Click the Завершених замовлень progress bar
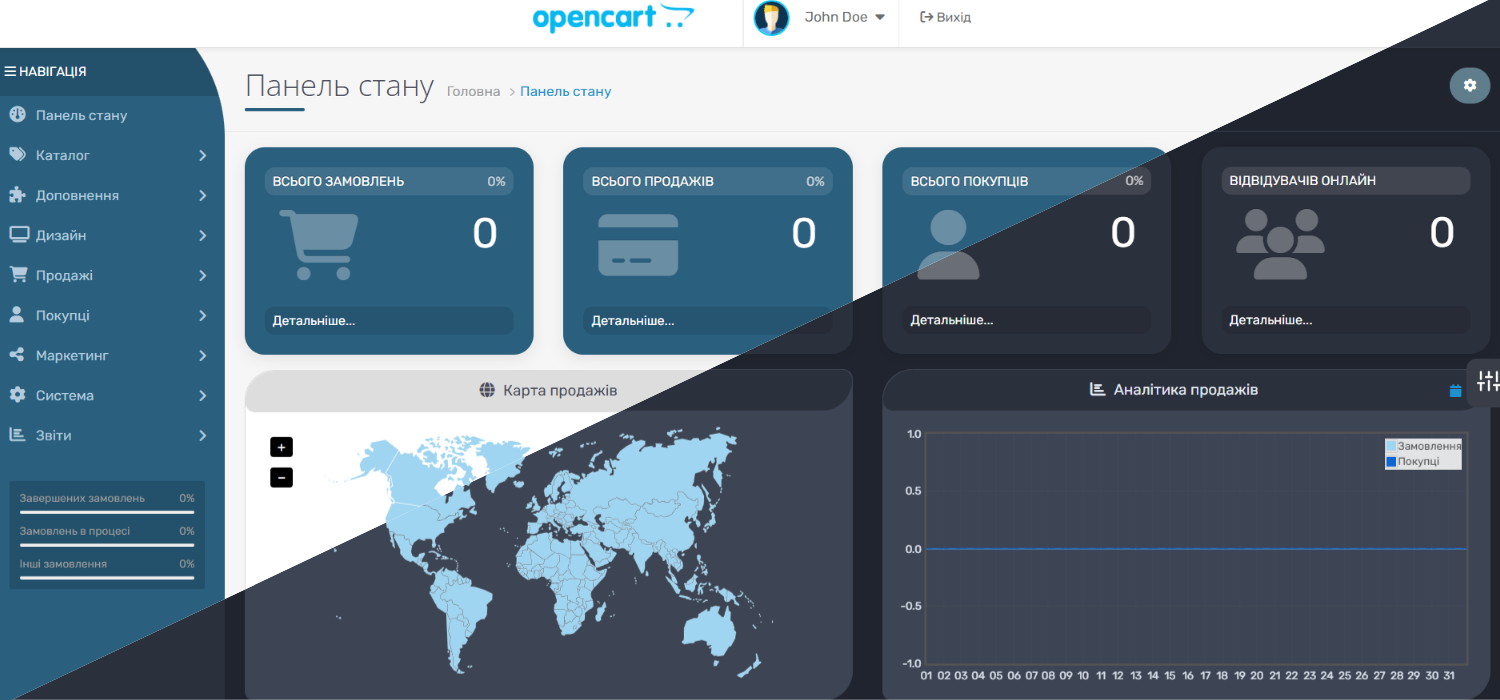1500x700 pixels. coord(107,512)
